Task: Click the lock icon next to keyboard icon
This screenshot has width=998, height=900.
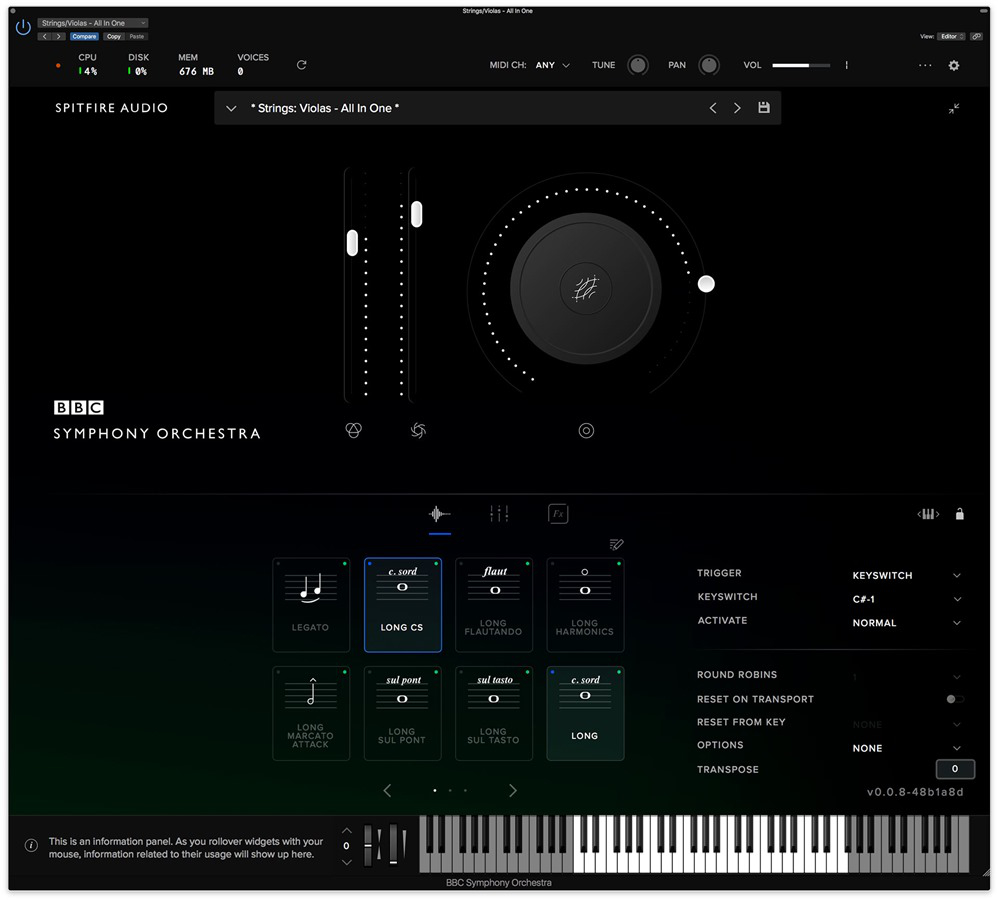Action: point(960,514)
